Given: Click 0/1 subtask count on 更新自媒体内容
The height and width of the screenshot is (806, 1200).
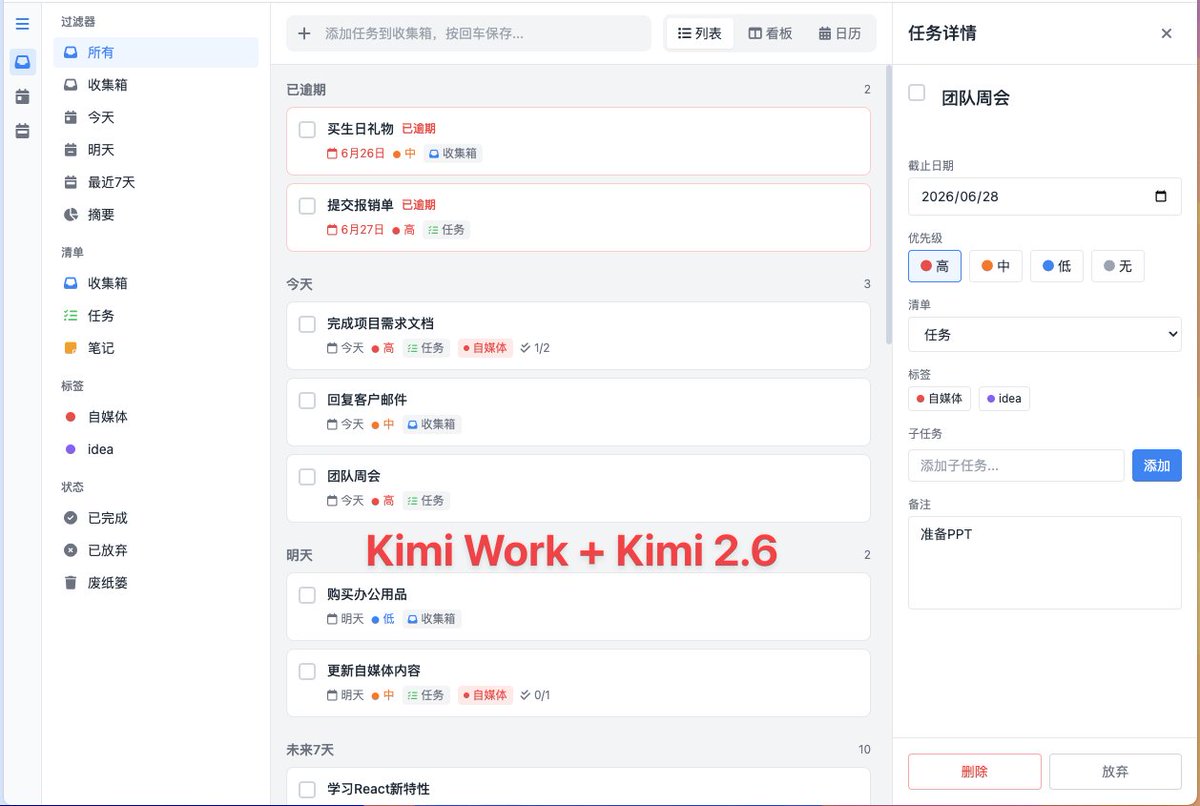Looking at the screenshot, I should pos(535,695).
